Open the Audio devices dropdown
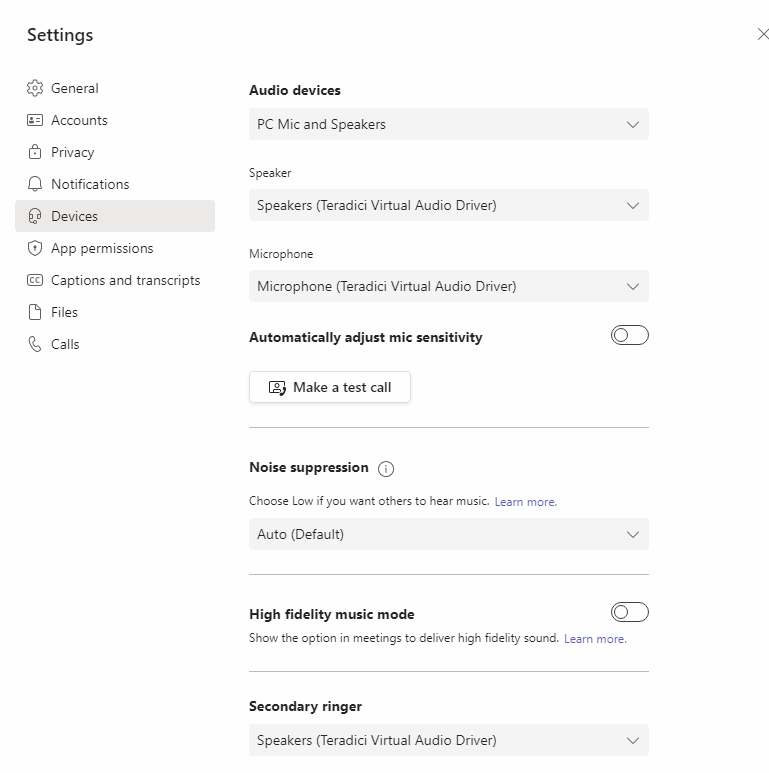 [448, 124]
